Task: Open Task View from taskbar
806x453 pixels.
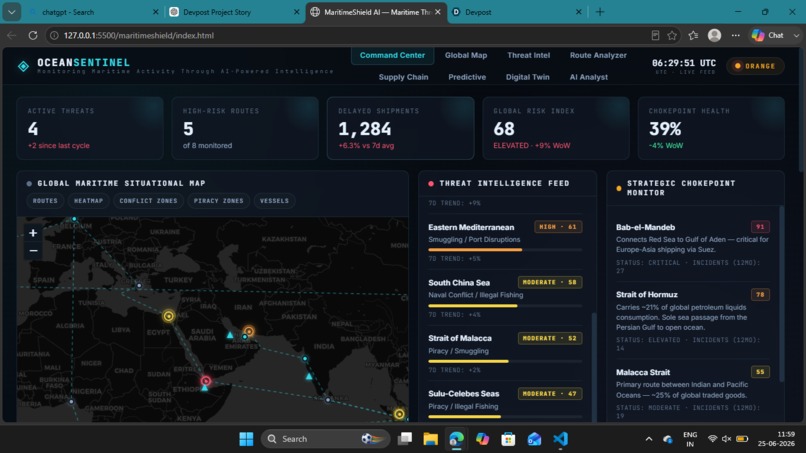Action: tap(405, 439)
